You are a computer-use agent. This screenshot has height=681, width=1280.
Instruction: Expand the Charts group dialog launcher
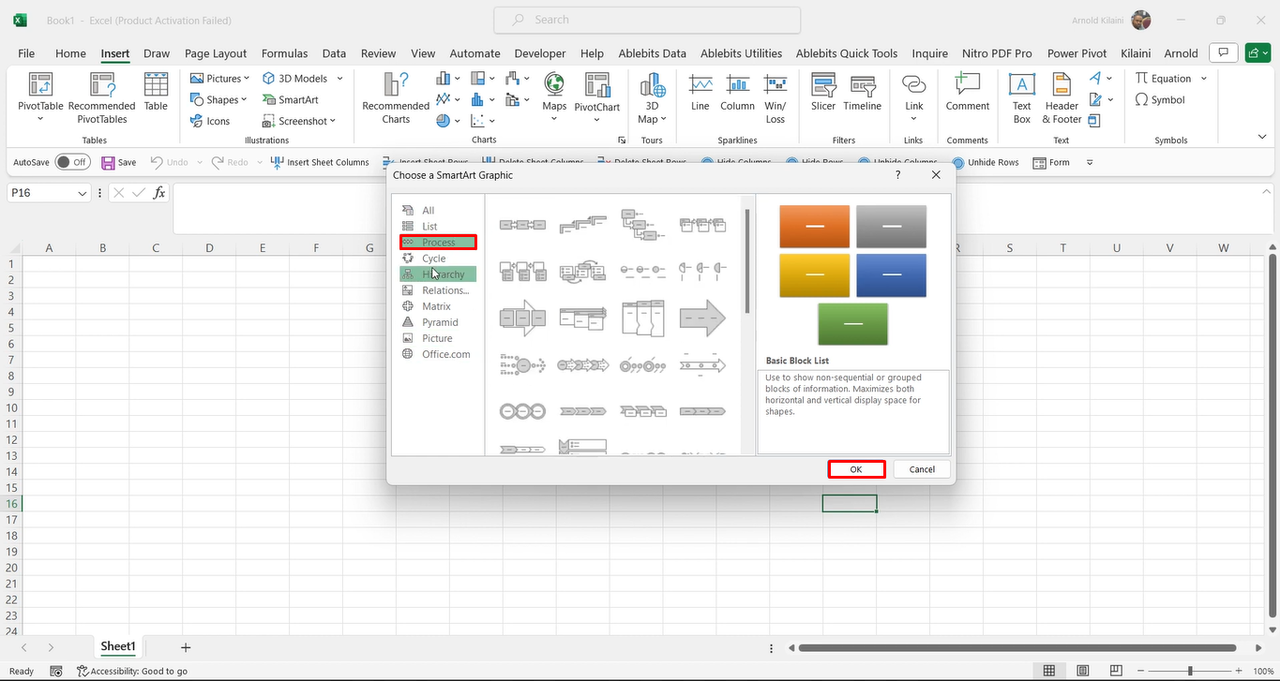(x=622, y=141)
